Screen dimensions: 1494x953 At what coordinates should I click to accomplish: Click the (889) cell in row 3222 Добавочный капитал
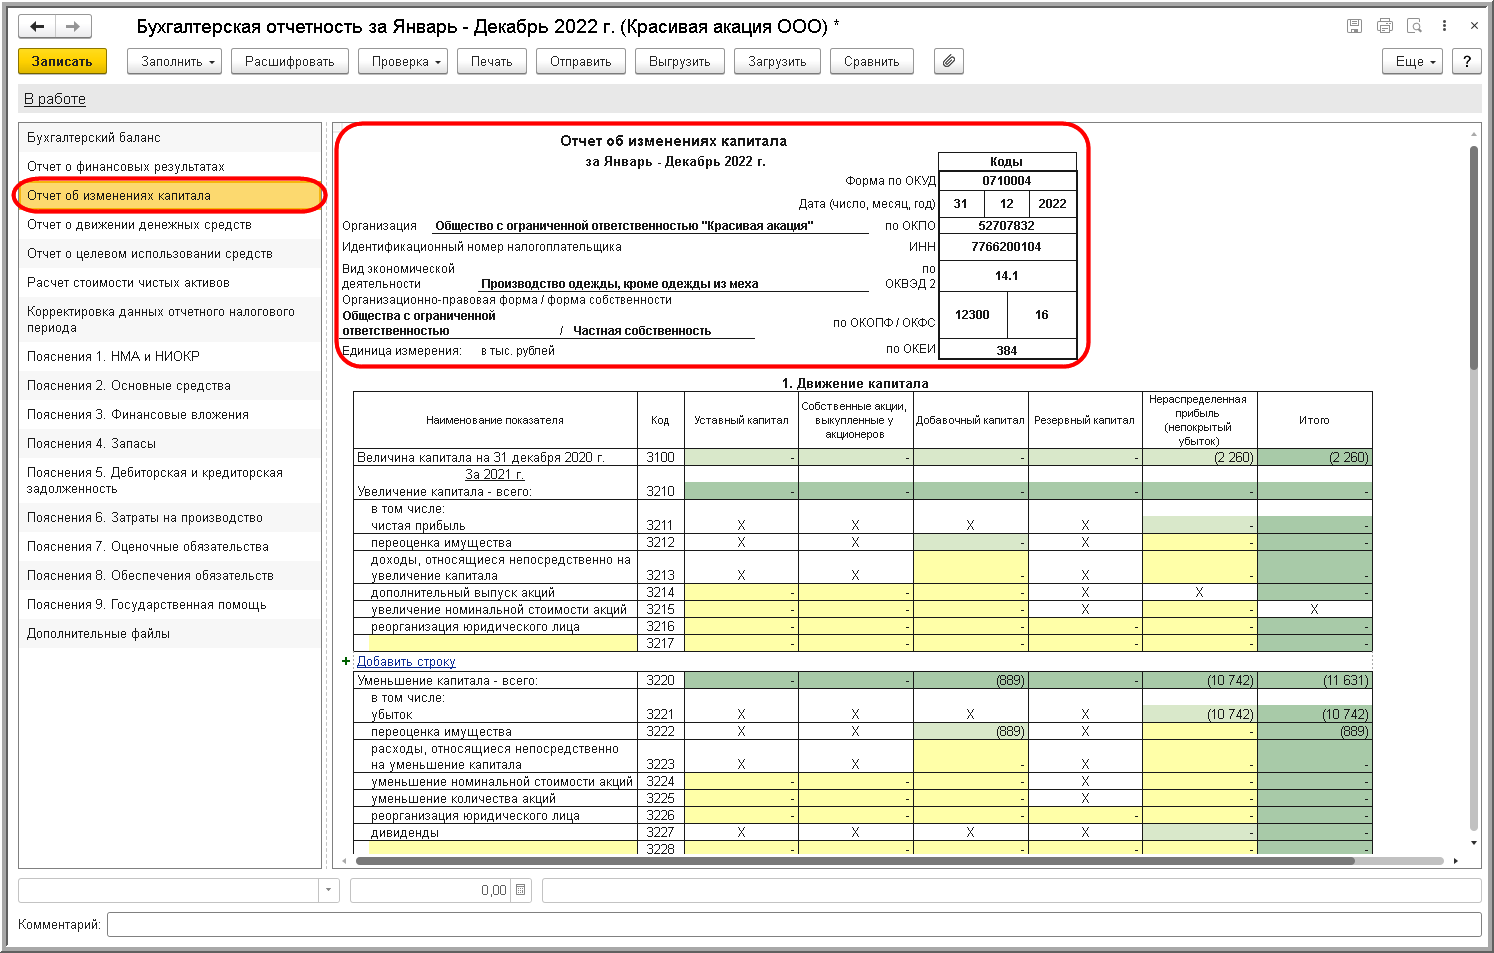tap(970, 732)
